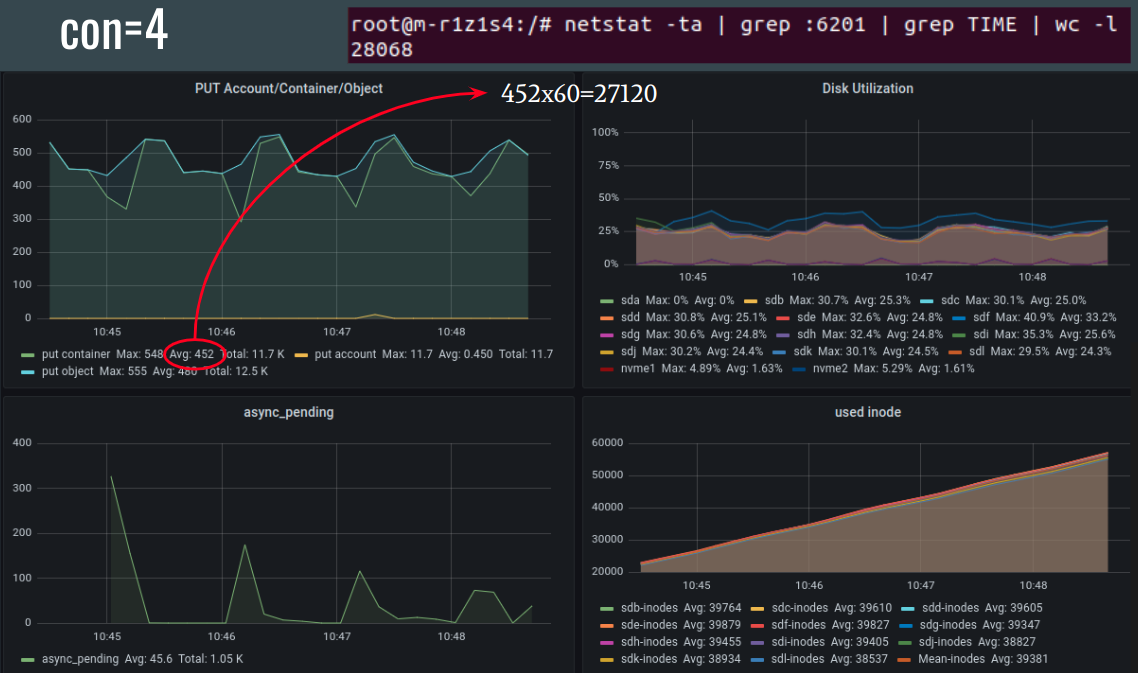
Task: Toggle the put account legend entry
Action: coord(346,354)
